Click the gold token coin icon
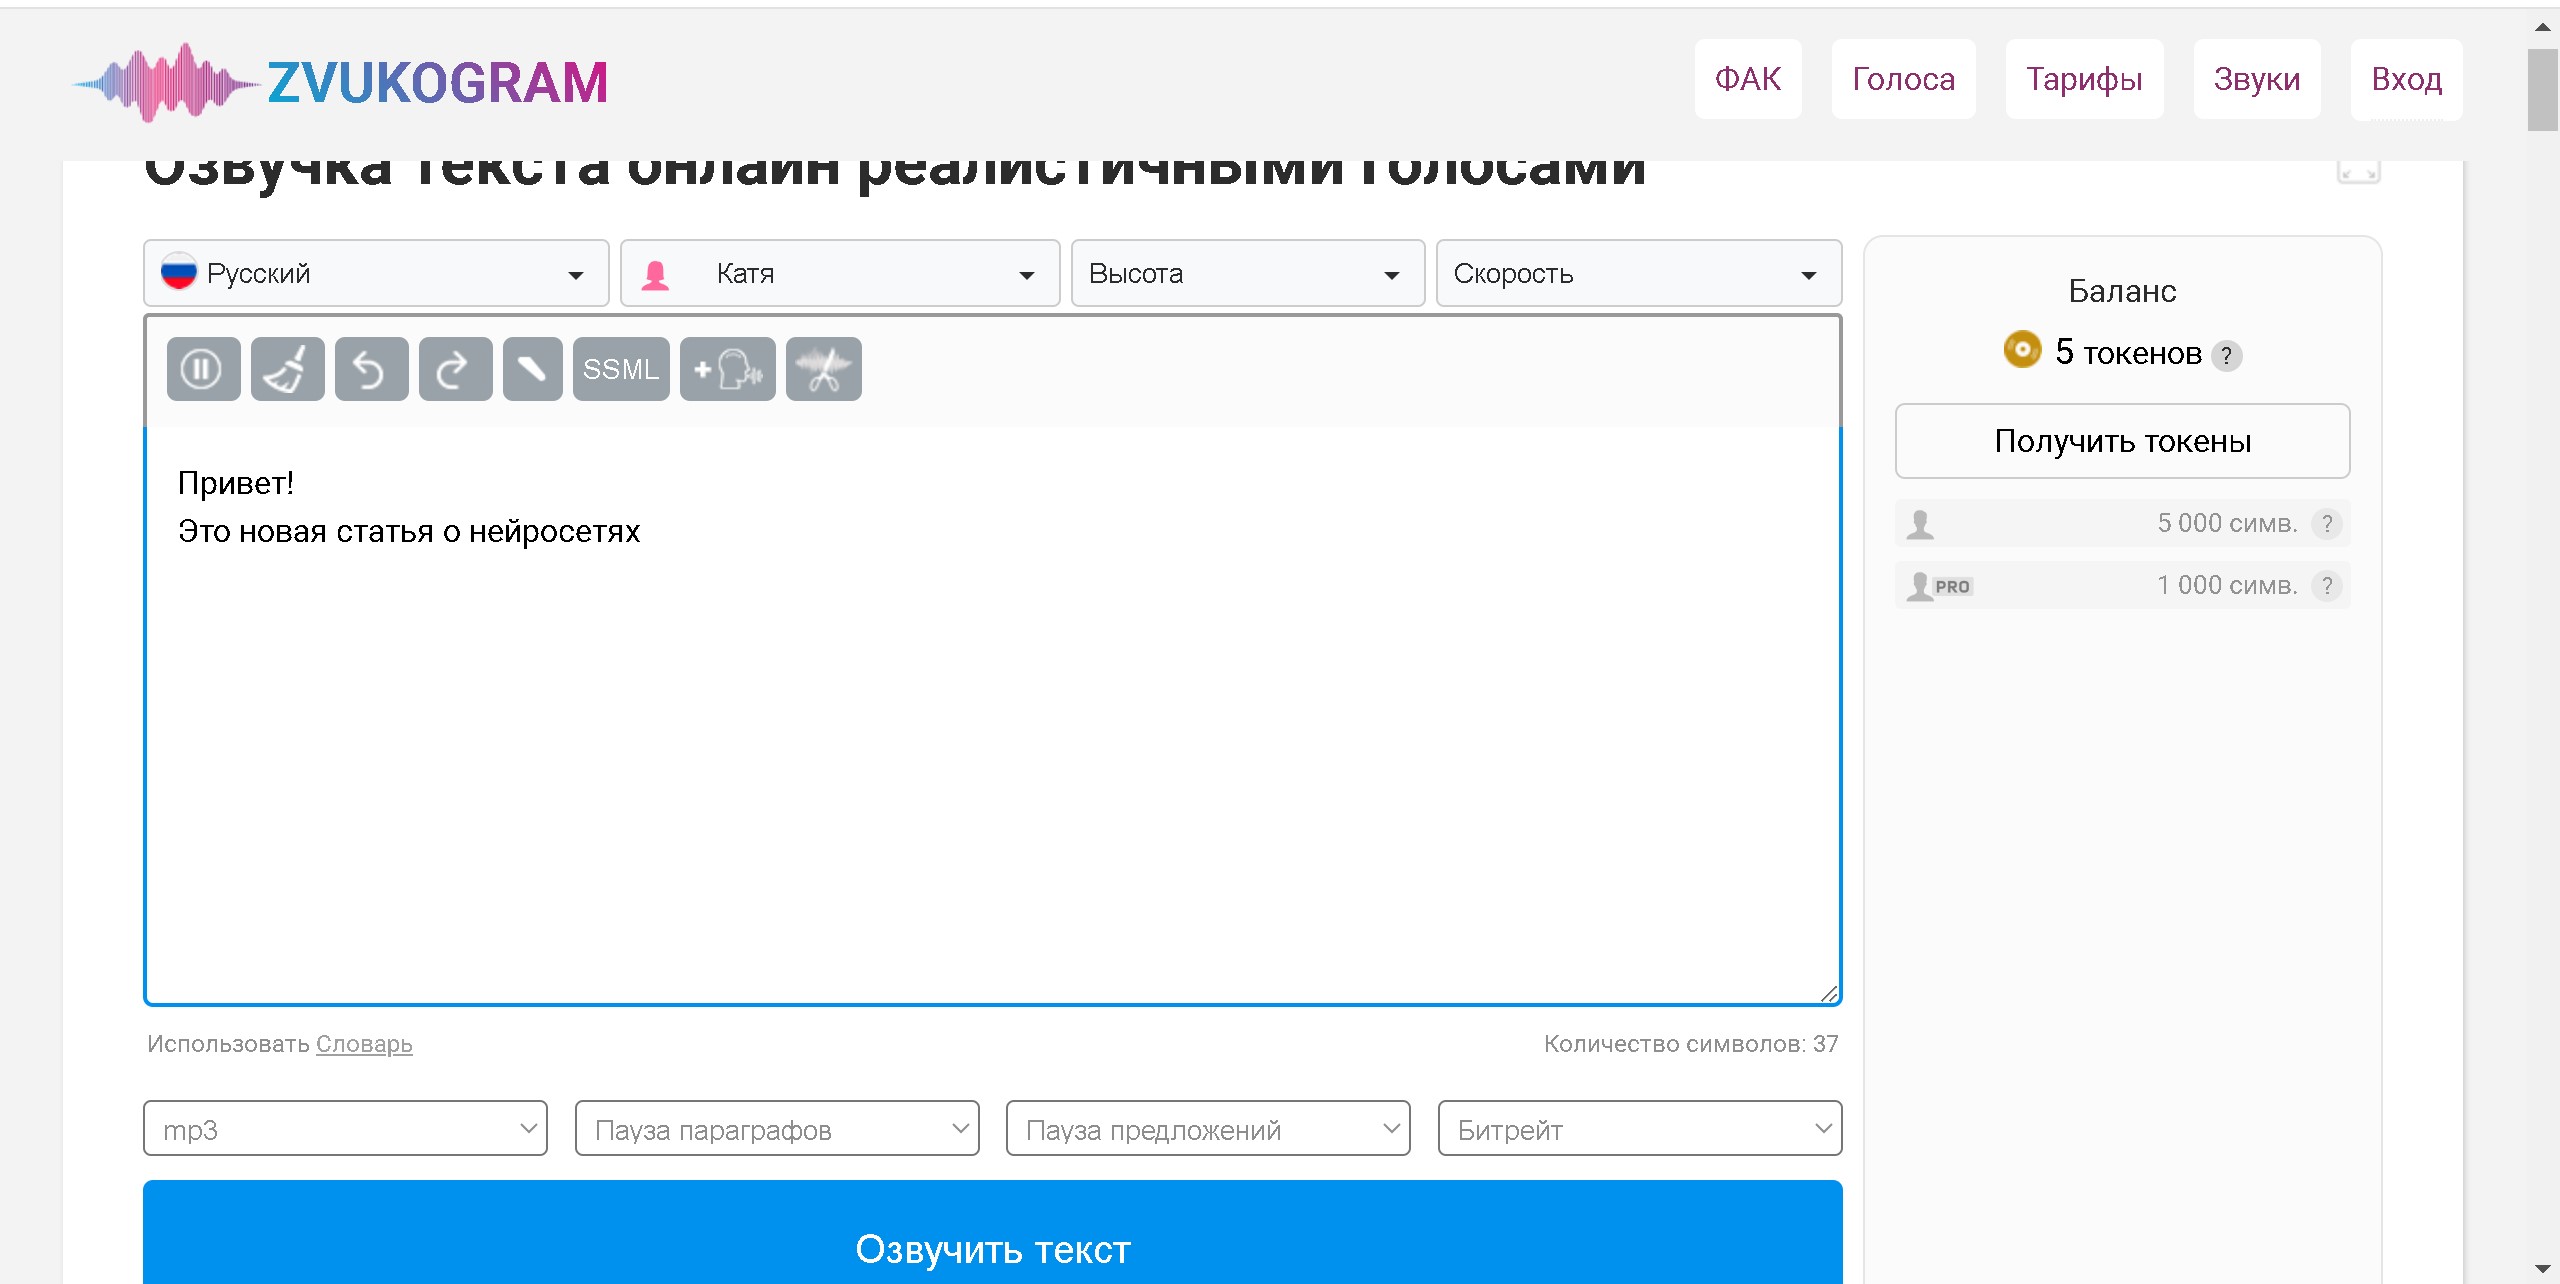 [2022, 350]
